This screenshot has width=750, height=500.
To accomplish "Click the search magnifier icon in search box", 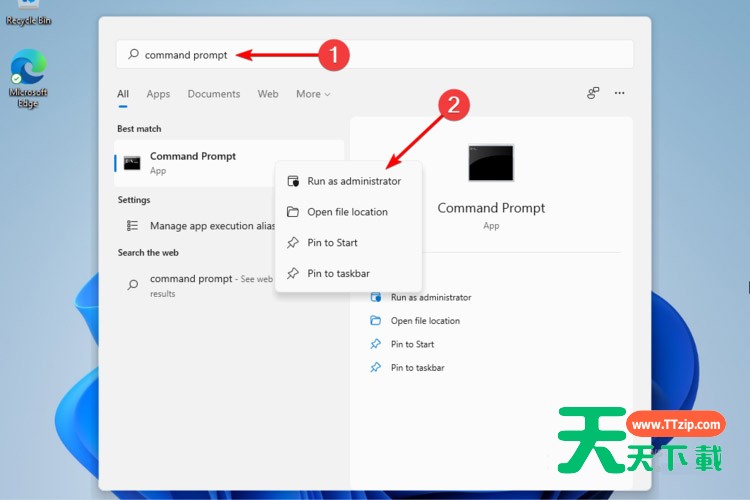I will pyautogui.click(x=133, y=55).
